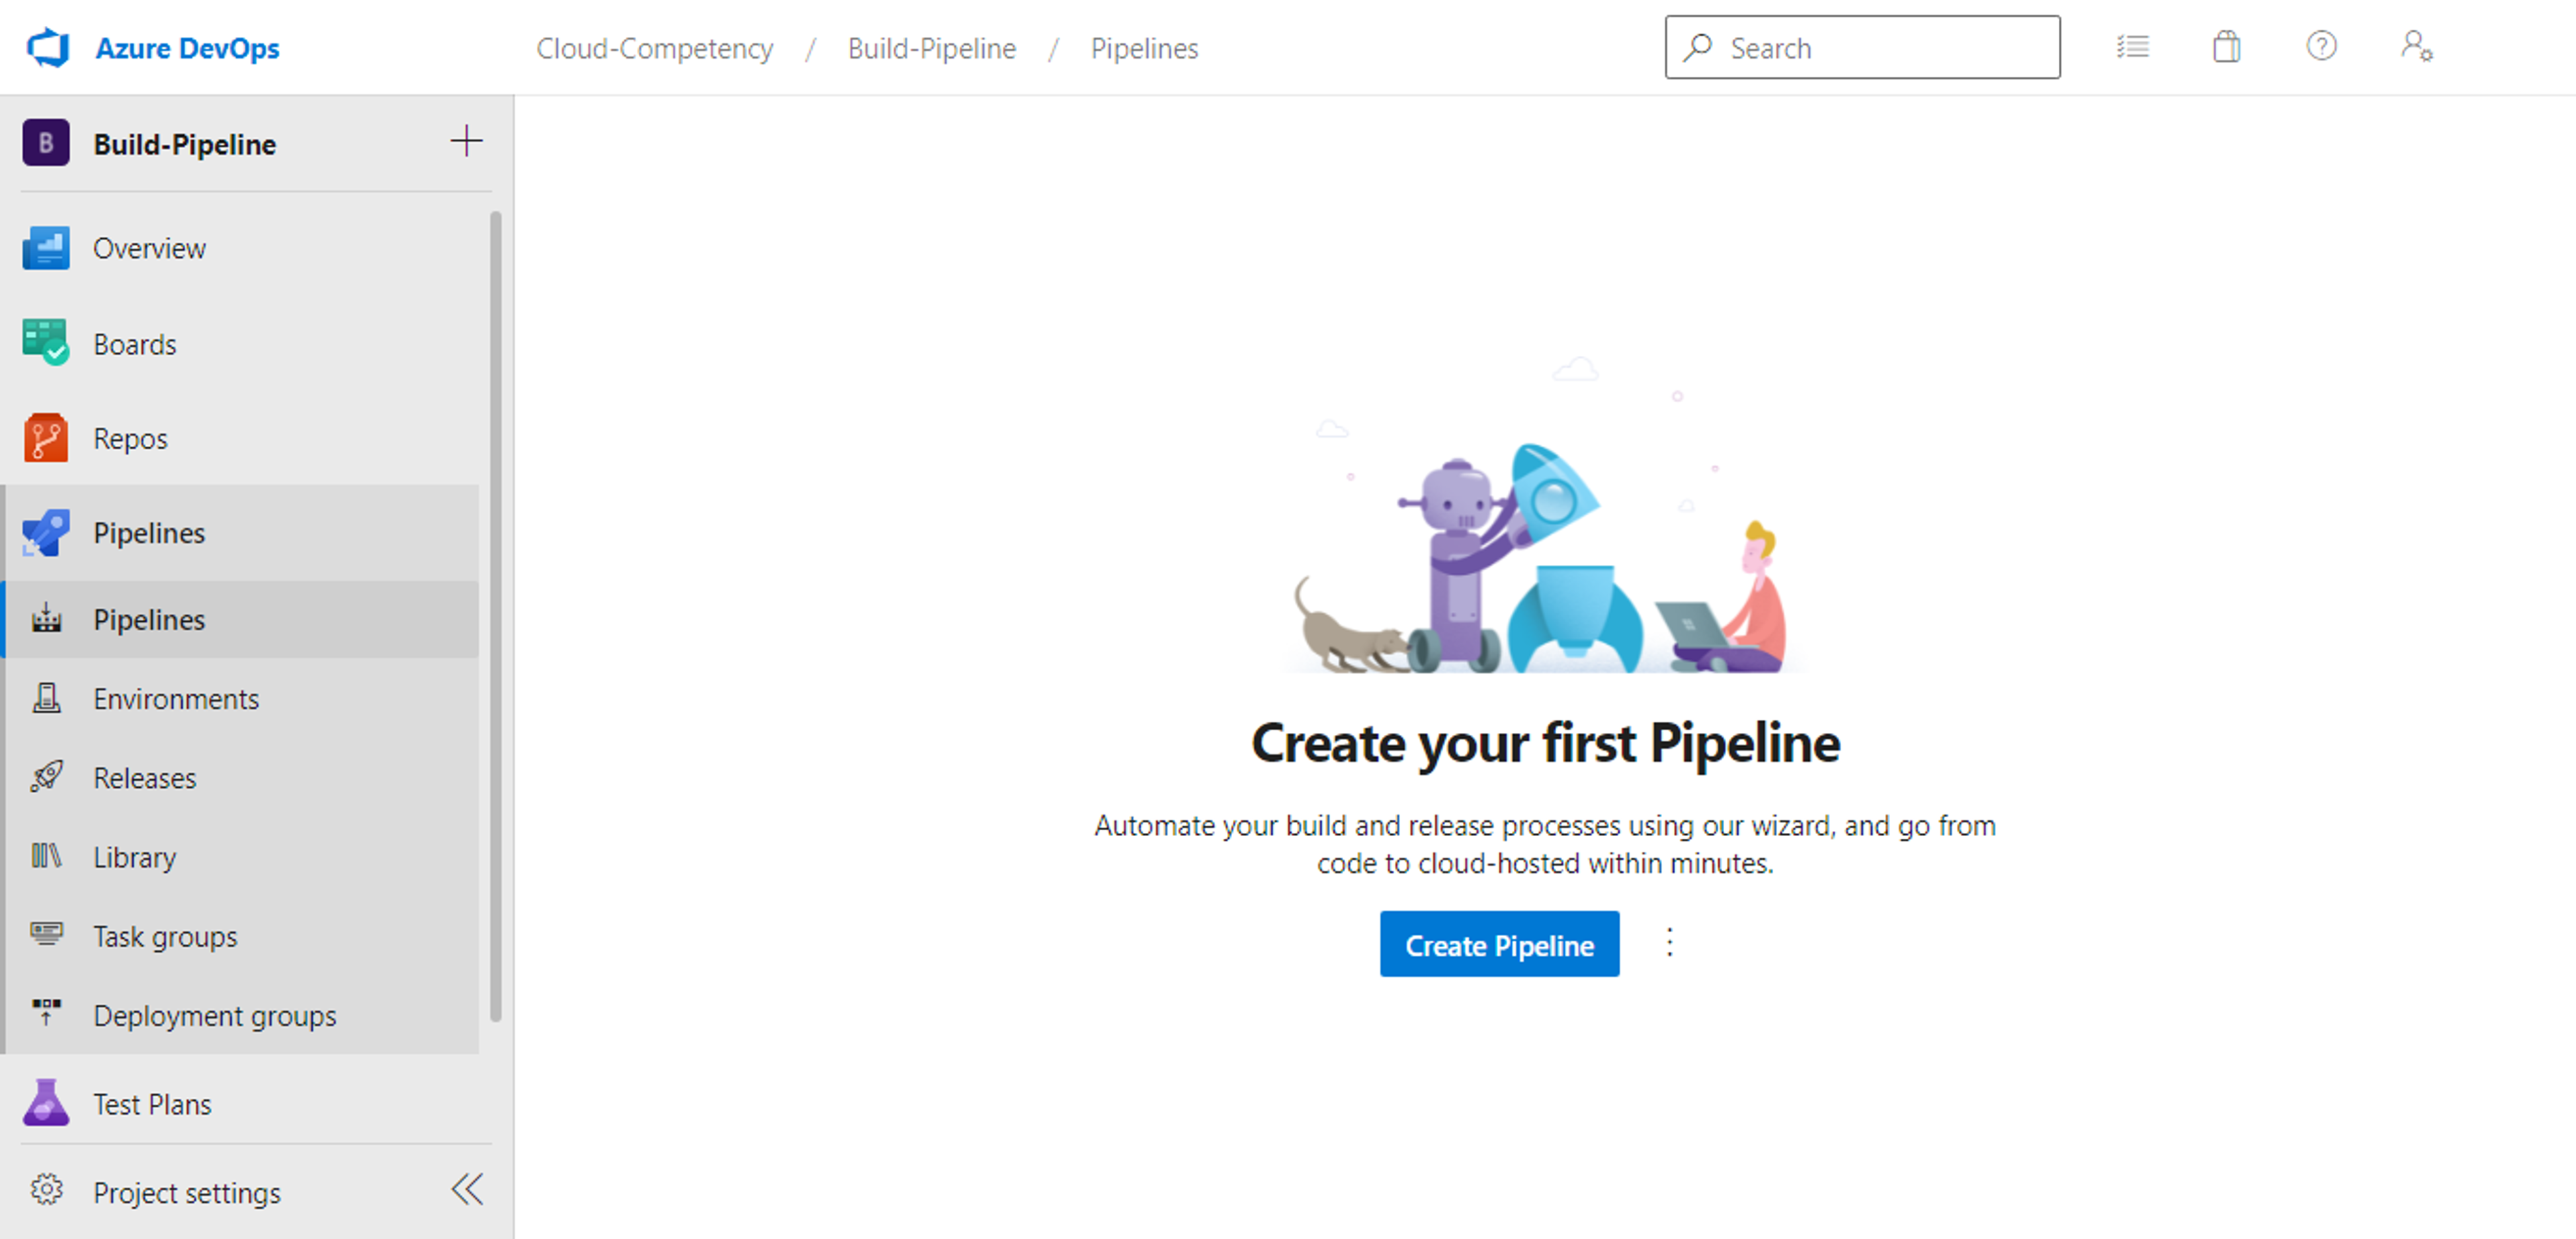Click the Releases rocket icon
Viewport: 2576px width, 1239px height.
(46, 776)
